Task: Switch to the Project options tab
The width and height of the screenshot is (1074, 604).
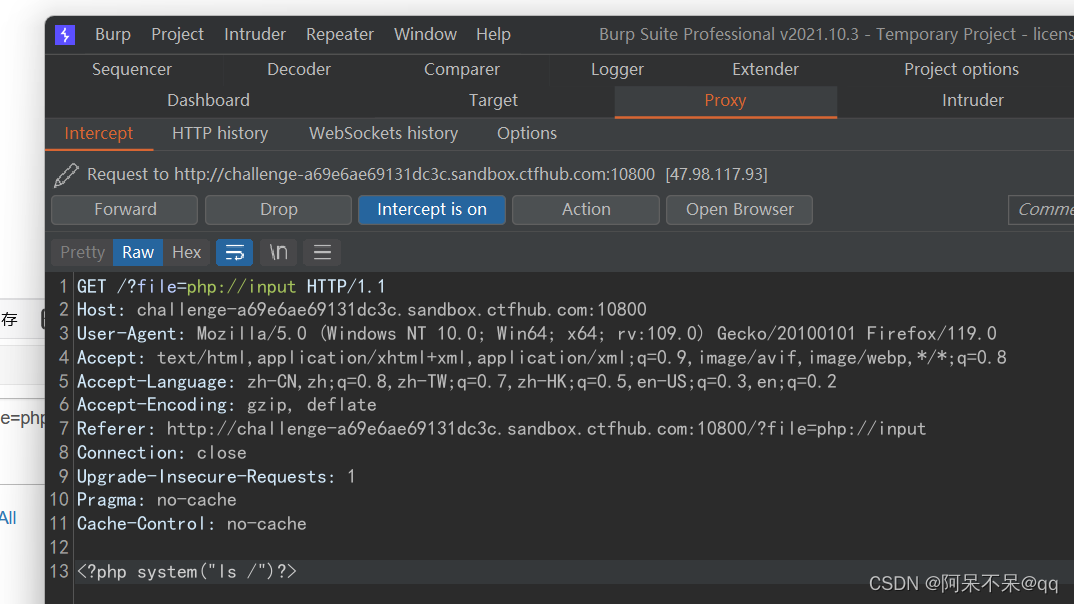Action: [961, 69]
